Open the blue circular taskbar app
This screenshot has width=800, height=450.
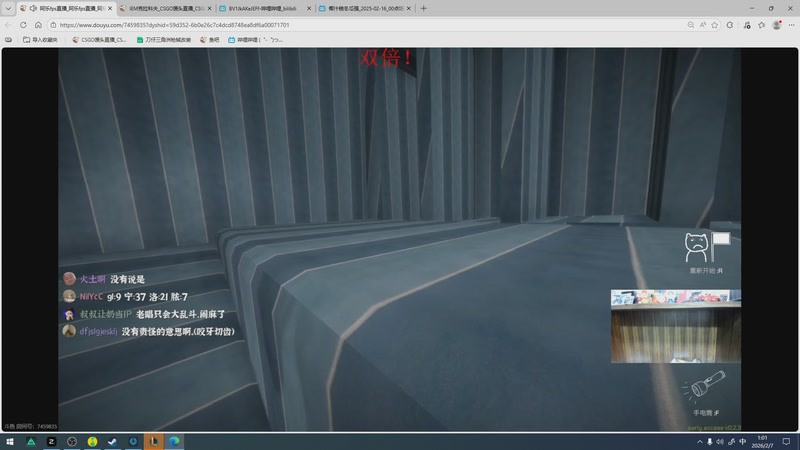click(x=133, y=441)
